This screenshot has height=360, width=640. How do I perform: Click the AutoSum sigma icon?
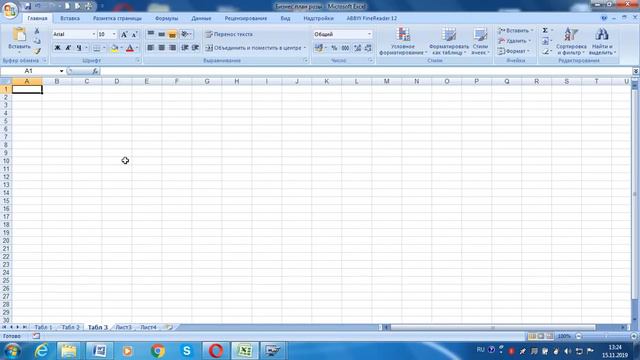tap(545, 31)
